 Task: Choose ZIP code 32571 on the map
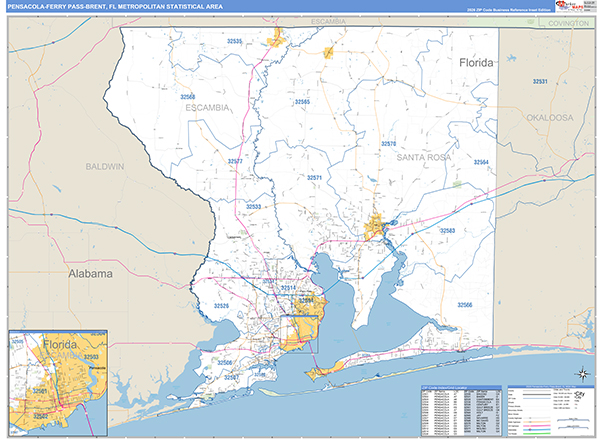[314, 177]
